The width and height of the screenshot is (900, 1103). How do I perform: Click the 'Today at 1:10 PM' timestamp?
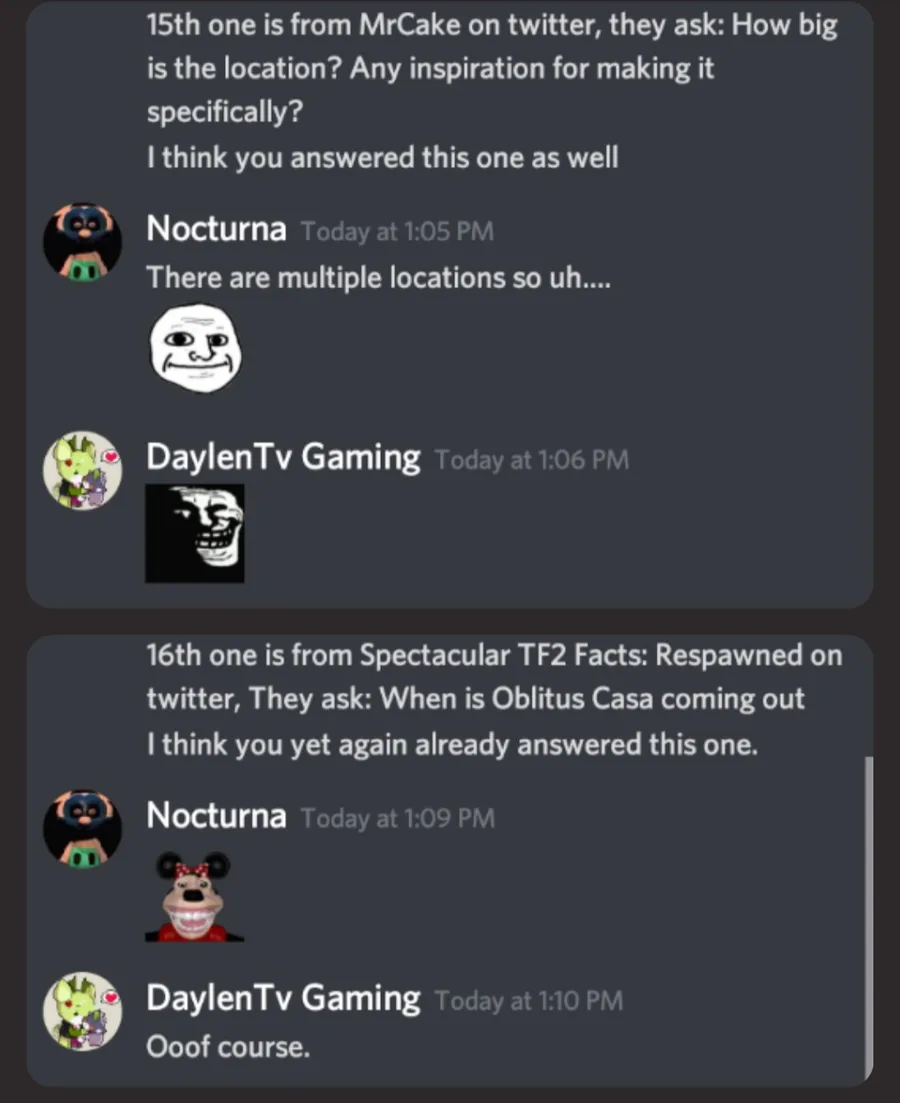coord(529,1001)
